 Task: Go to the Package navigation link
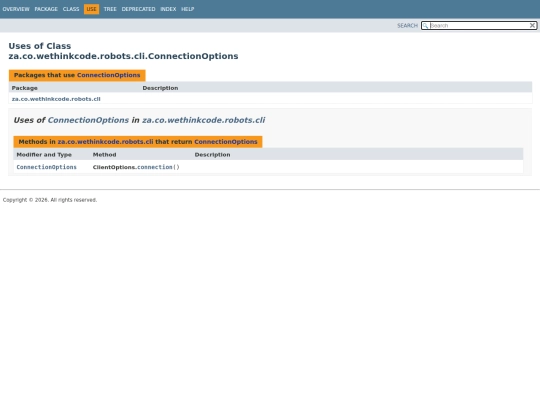pyautogui.click(x=46, y=9)
